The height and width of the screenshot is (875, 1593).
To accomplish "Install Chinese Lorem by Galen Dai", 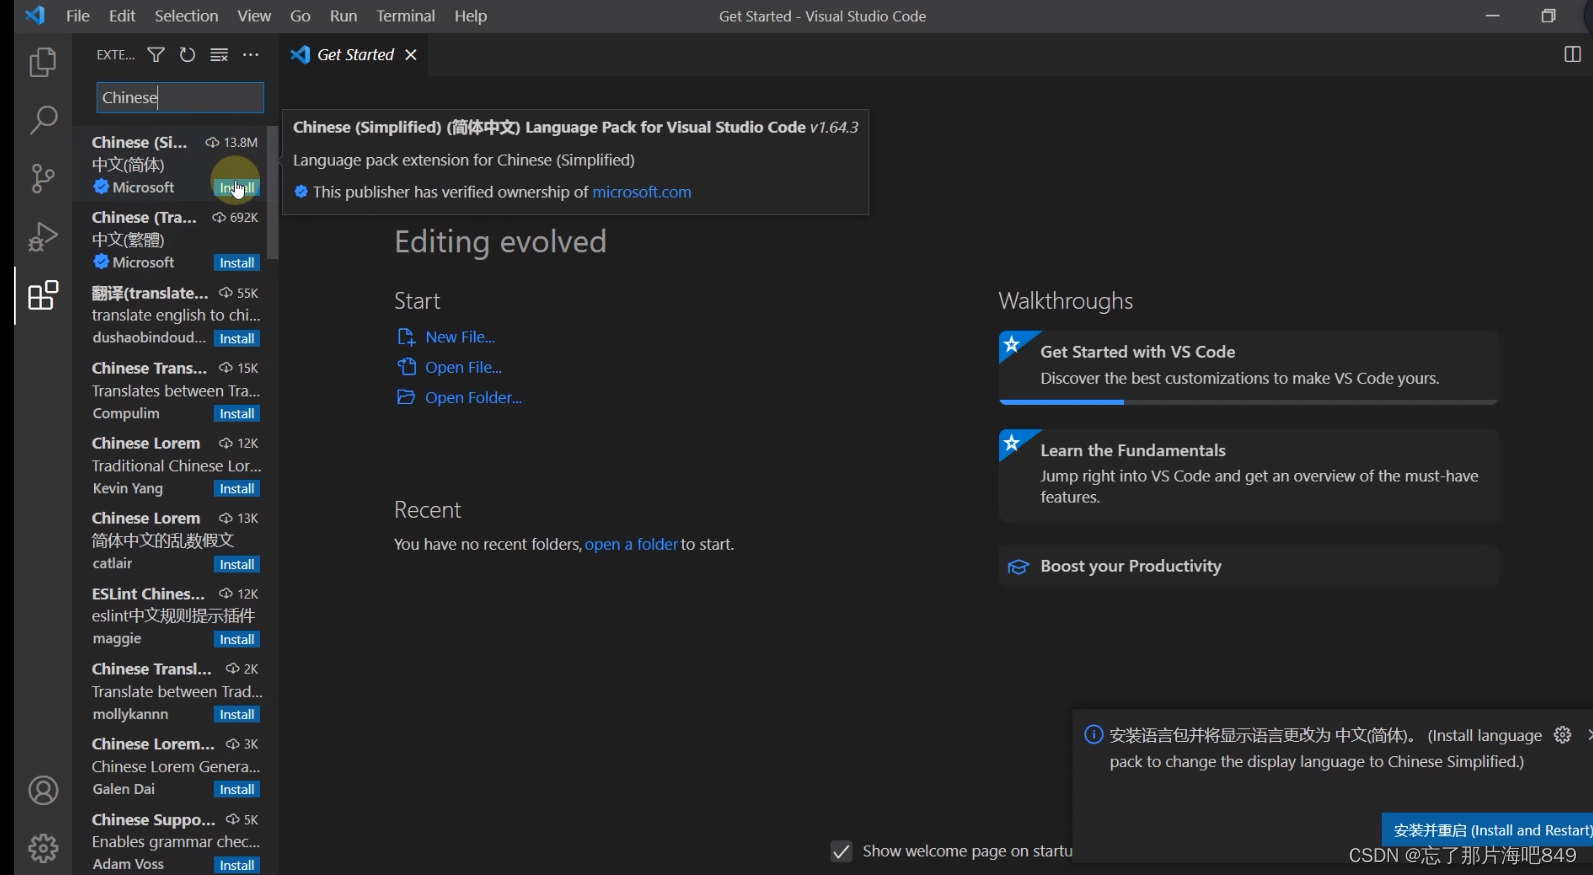I will point(237,790).
